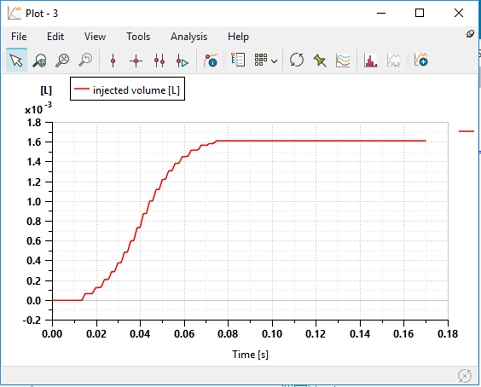Click the 0.08 tick label on time axis

tap(228, 334)
